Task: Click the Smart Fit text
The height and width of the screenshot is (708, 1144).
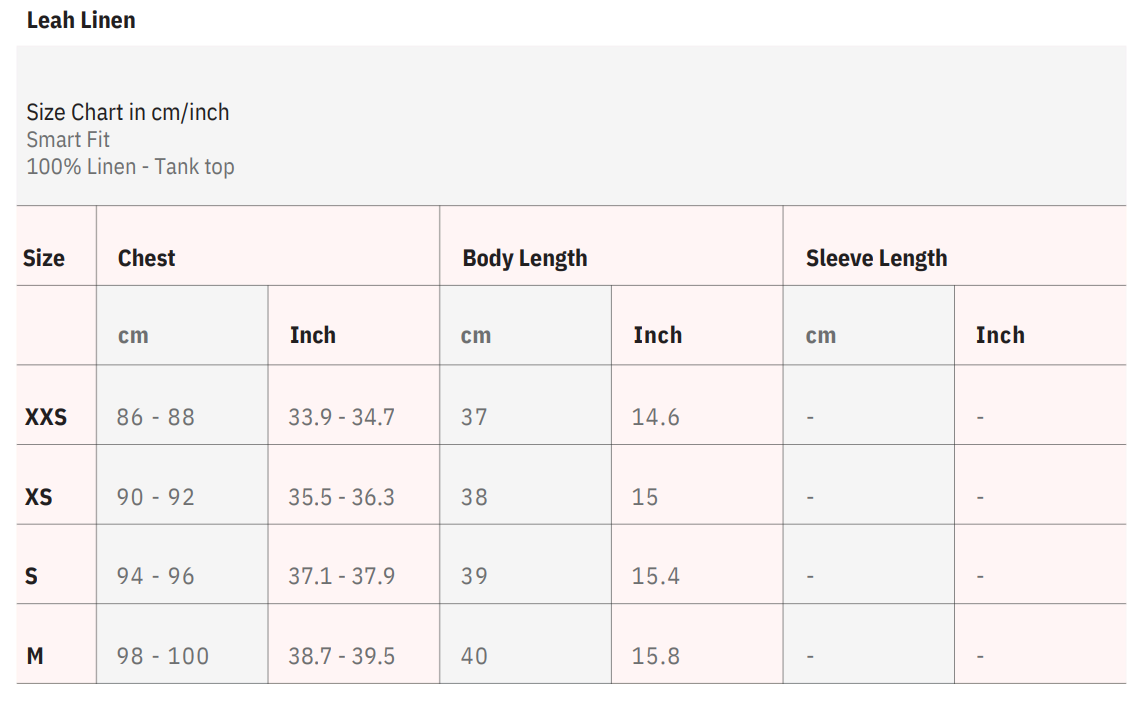Action: tap(68, 139)
